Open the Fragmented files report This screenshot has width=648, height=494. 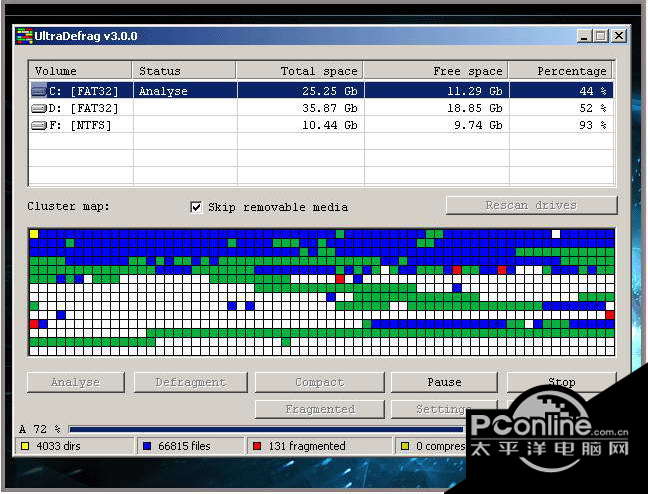(319, 409)
